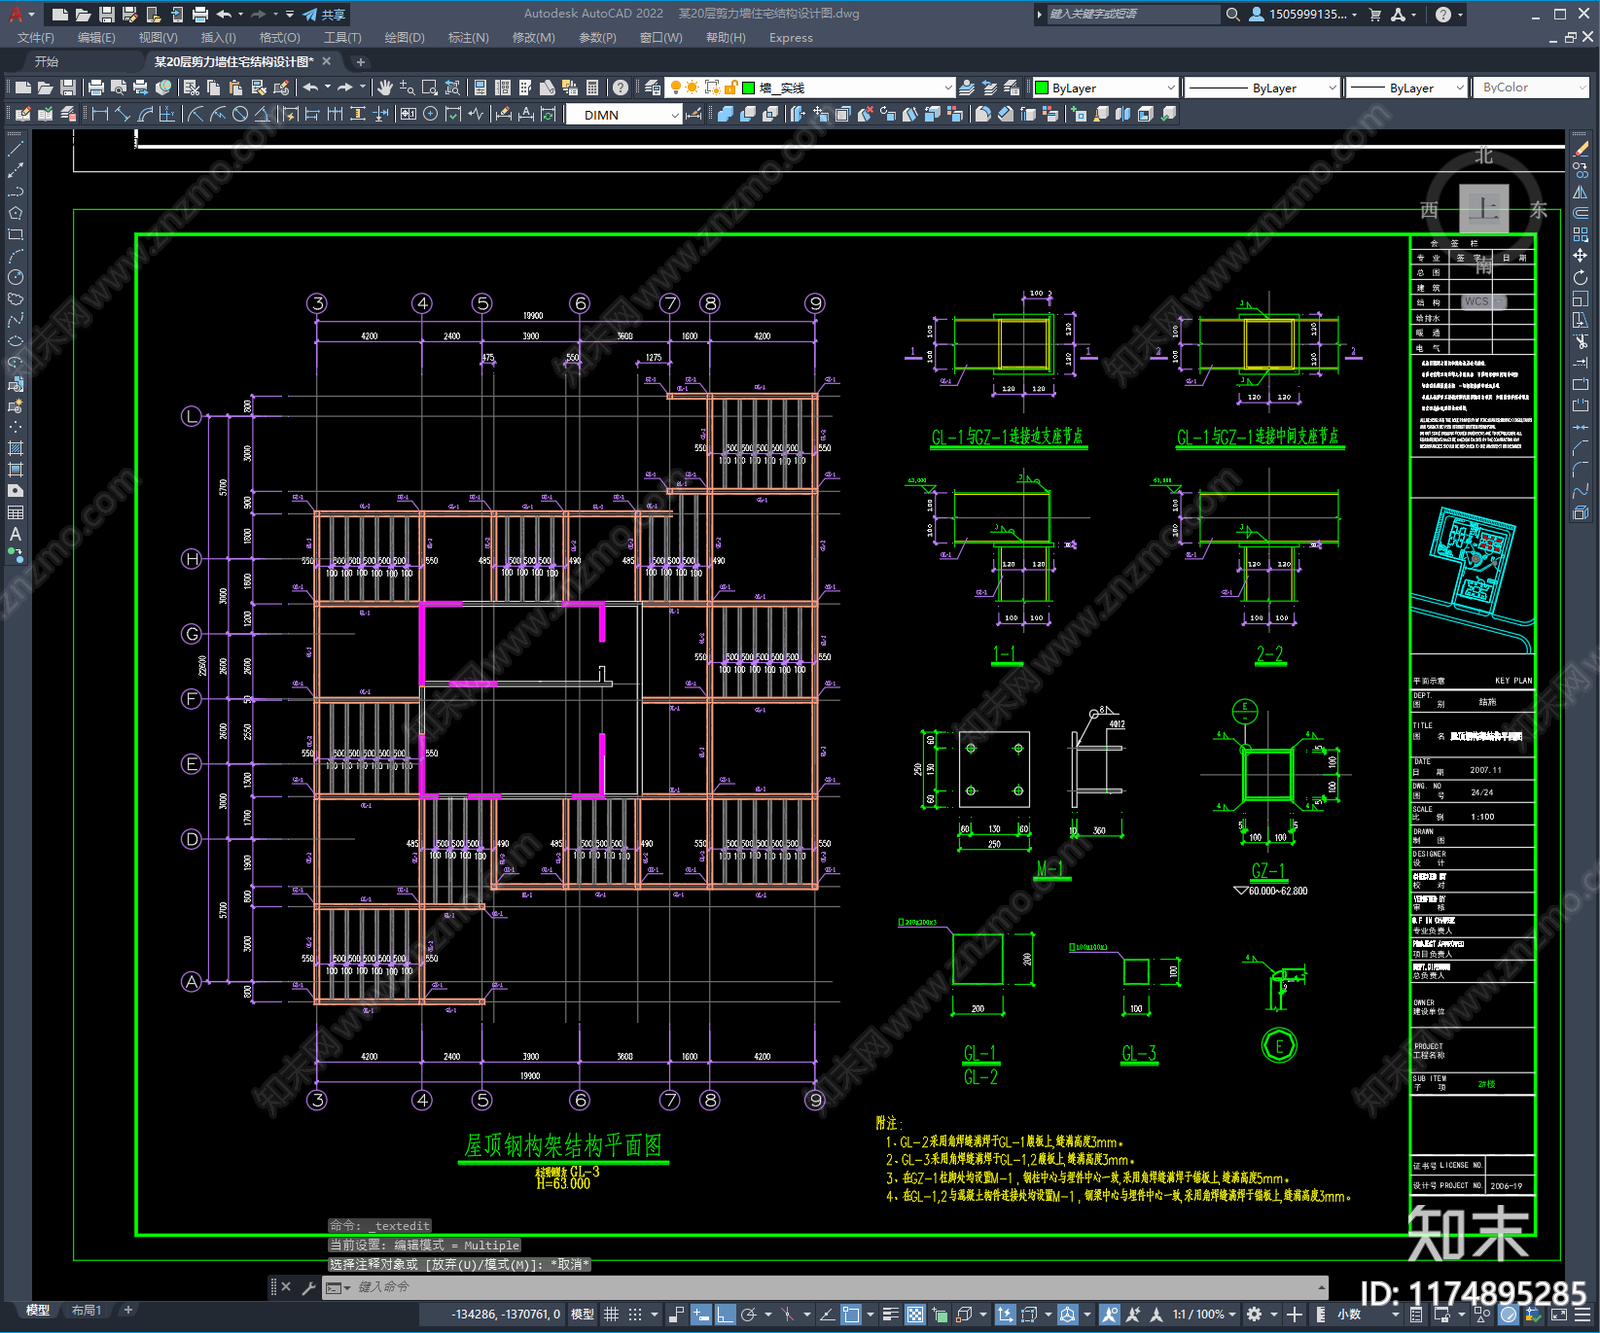1600x1333 pixels.
Task: Select the Linear dimension tool
Action: (100, 115)
